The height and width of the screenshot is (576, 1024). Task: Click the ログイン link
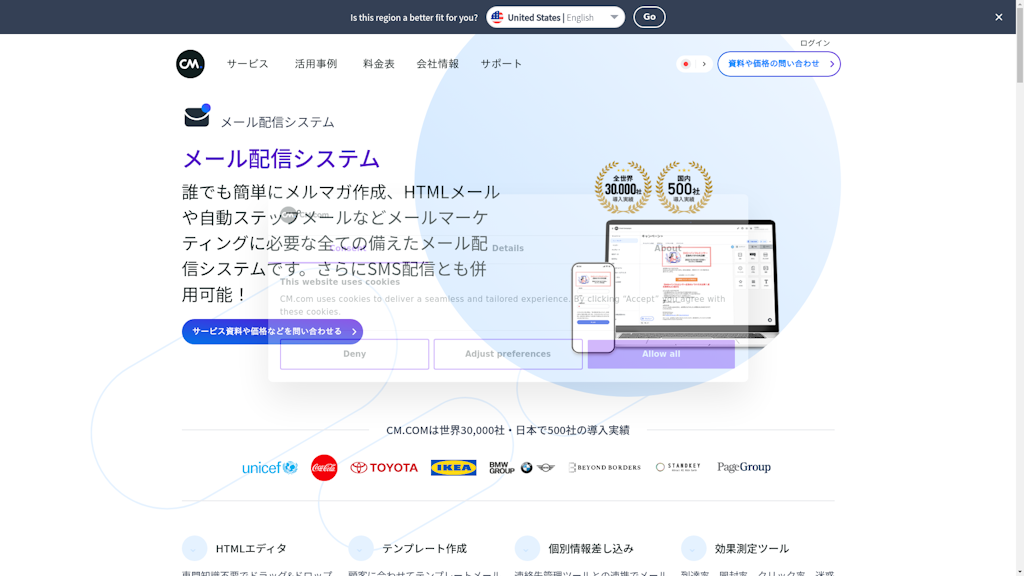click(x=815, y=43)
